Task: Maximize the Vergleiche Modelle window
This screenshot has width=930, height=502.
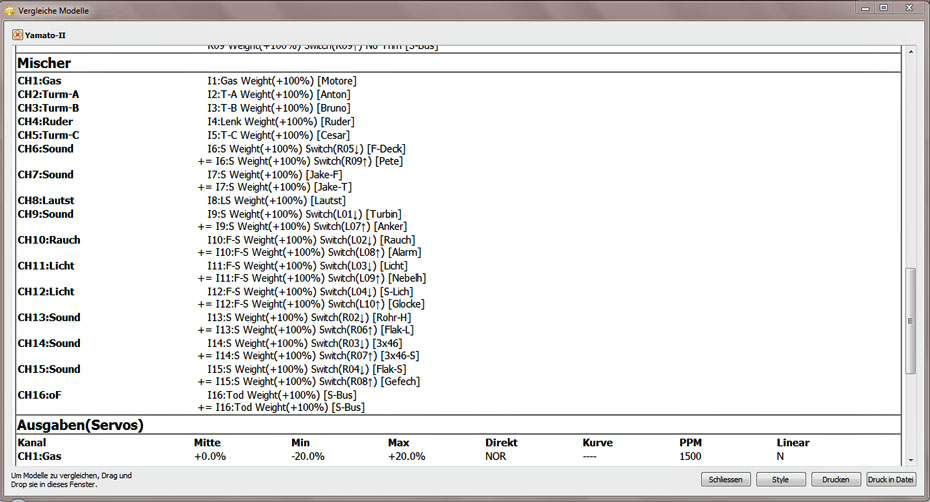Action: click(883, 8)
